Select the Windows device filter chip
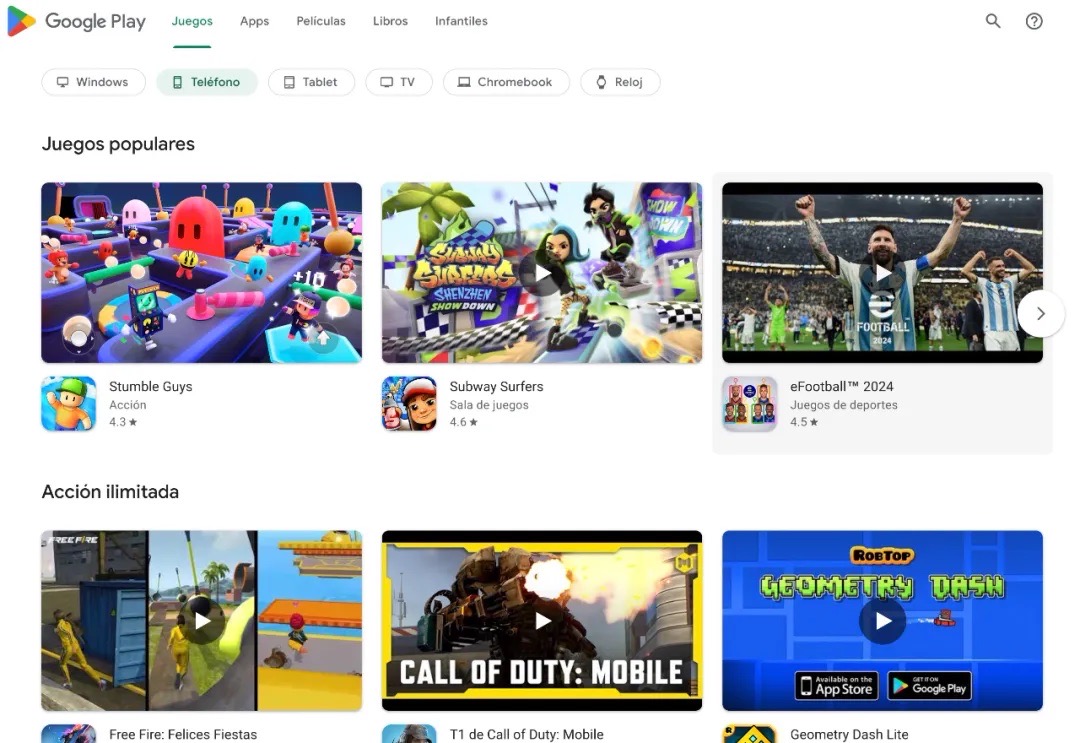 [94, 82]
